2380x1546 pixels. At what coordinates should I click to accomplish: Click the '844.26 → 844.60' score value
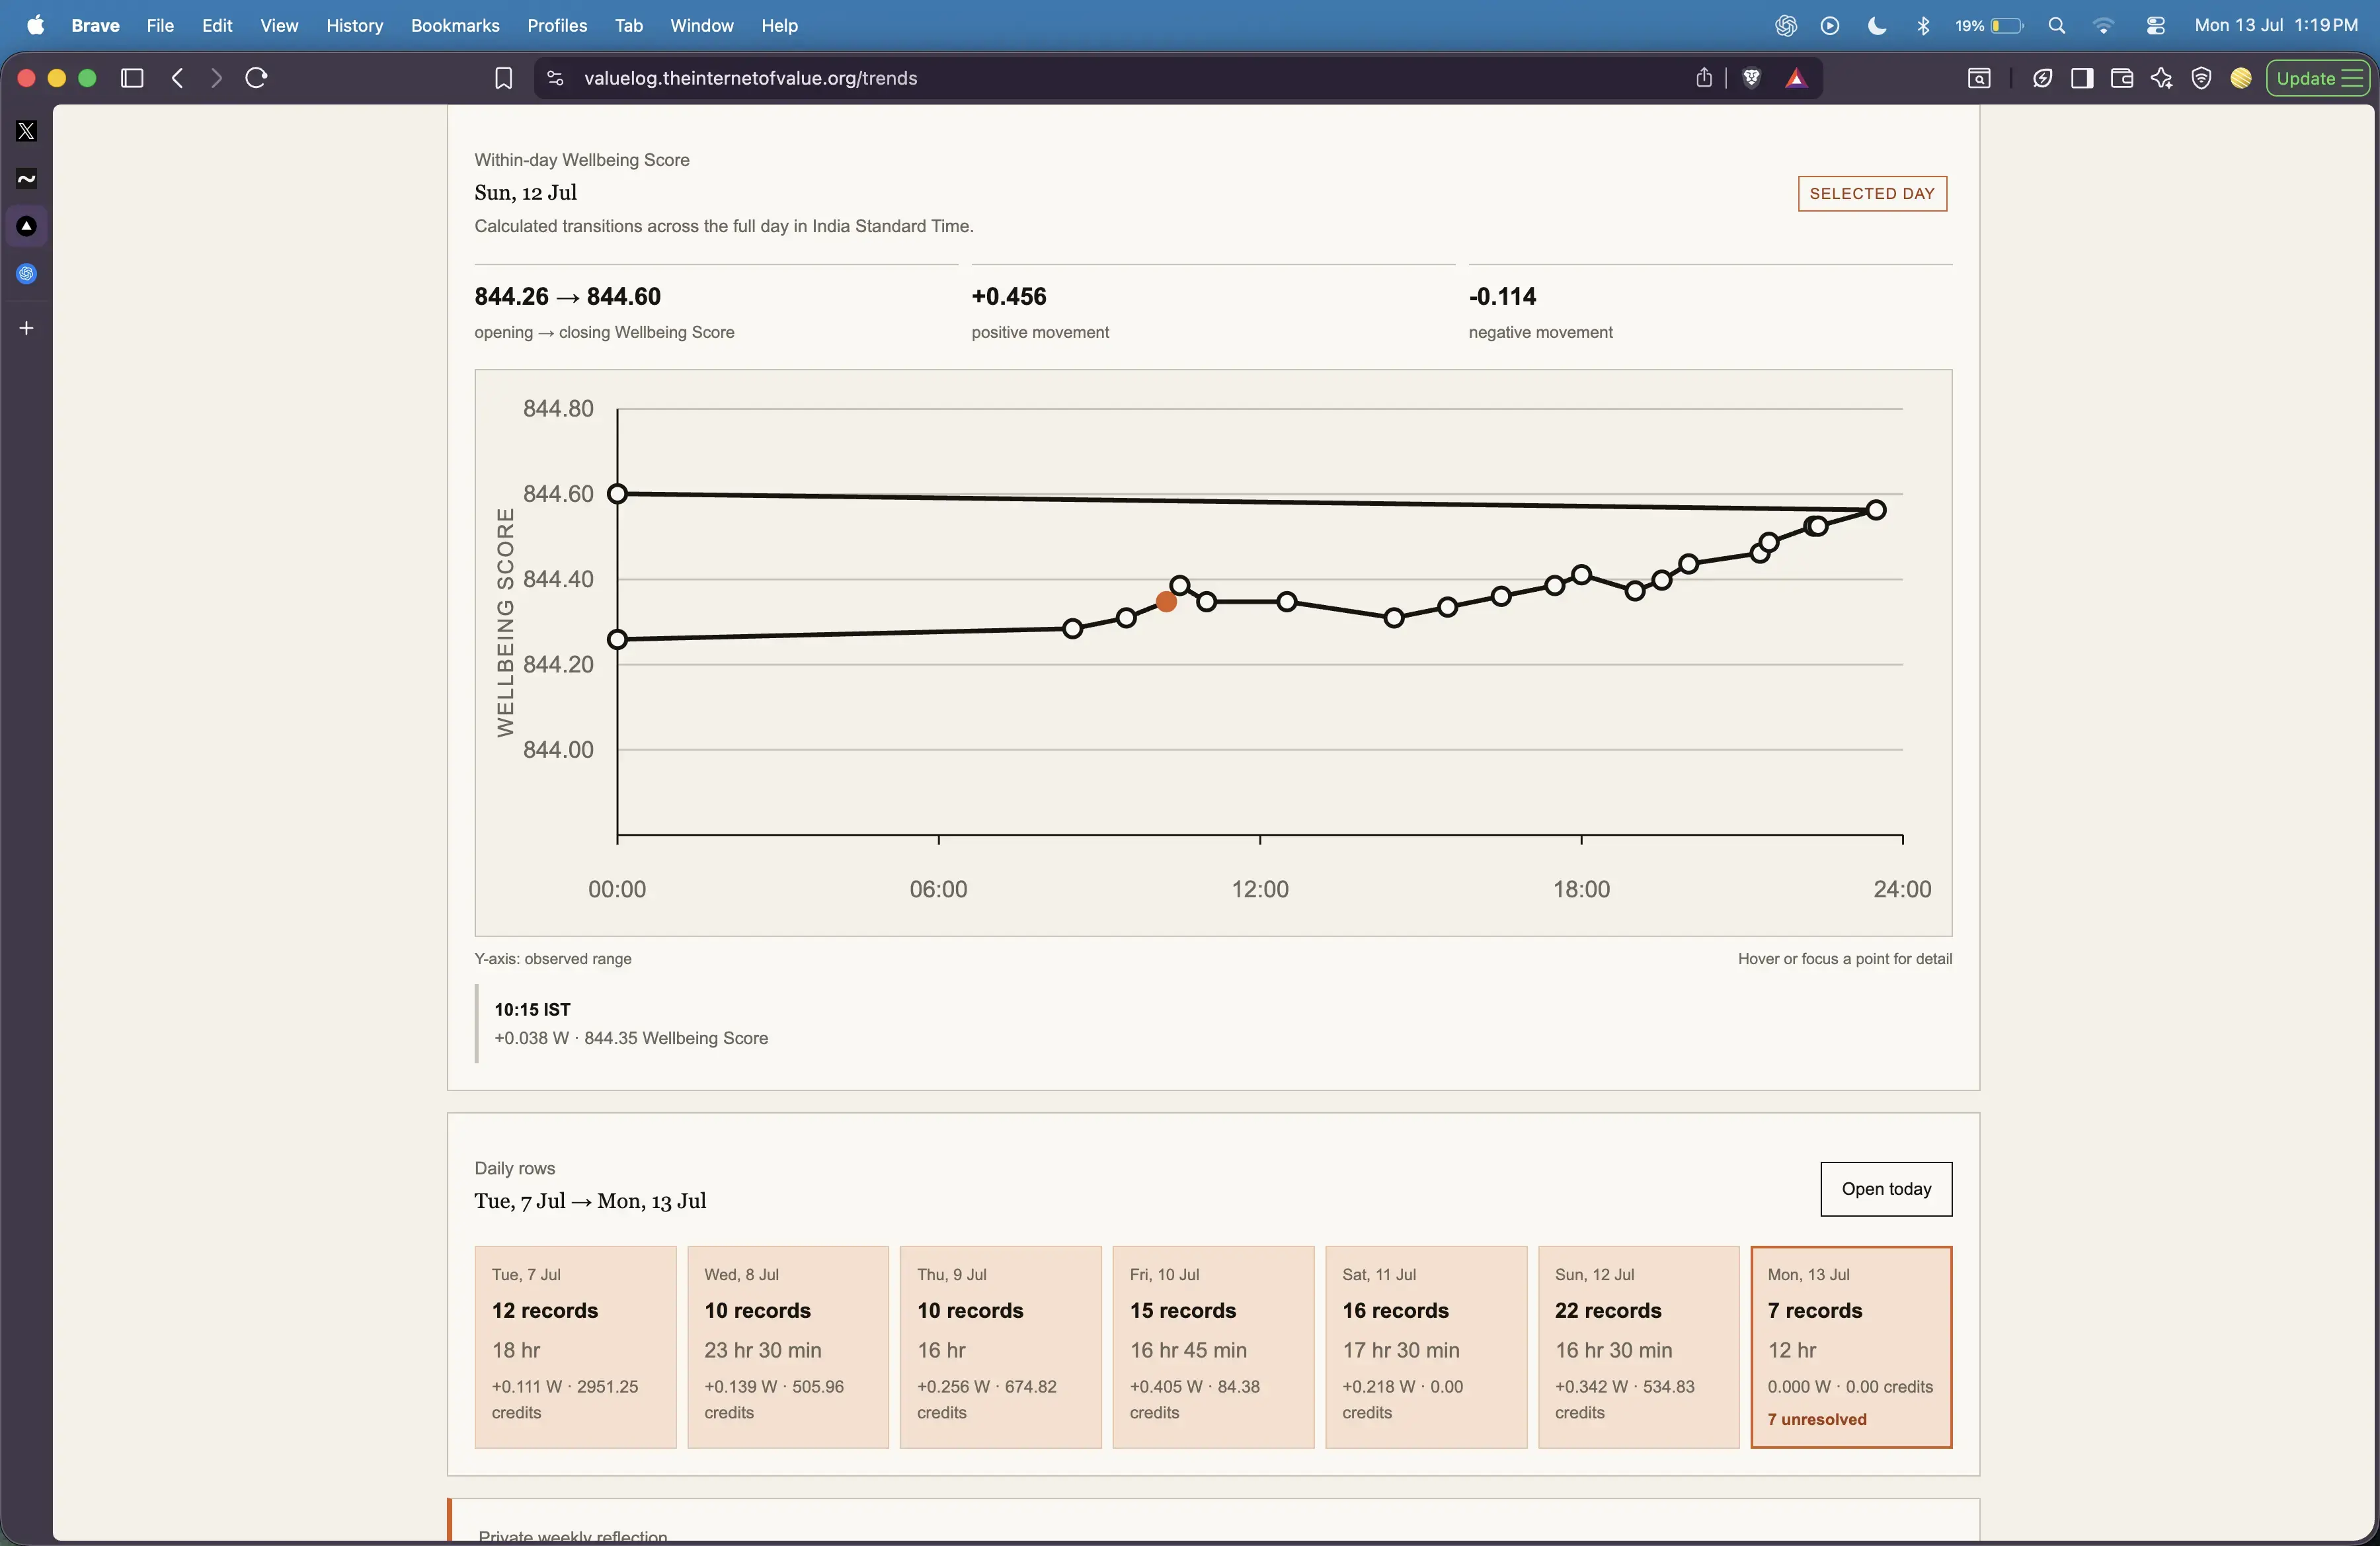[567, 297]
